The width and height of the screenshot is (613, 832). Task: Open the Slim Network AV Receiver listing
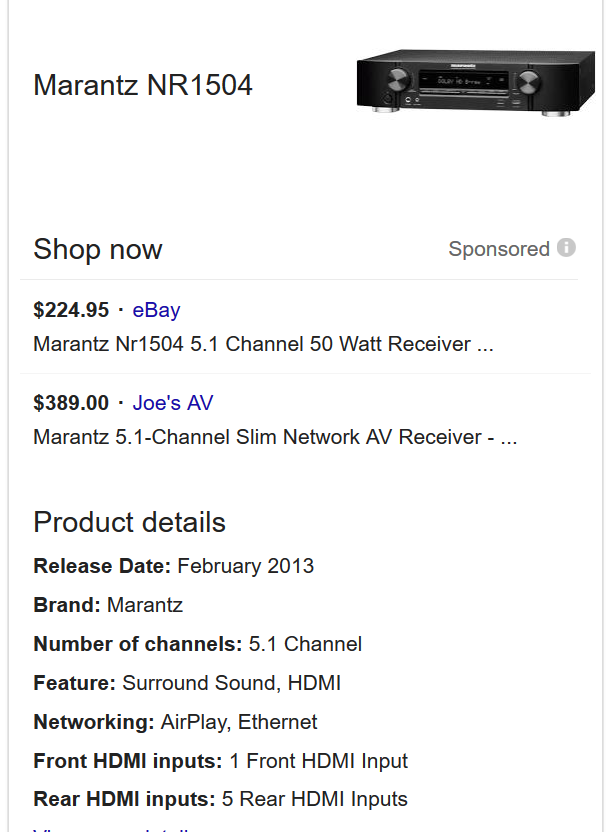tap(275, 437)
